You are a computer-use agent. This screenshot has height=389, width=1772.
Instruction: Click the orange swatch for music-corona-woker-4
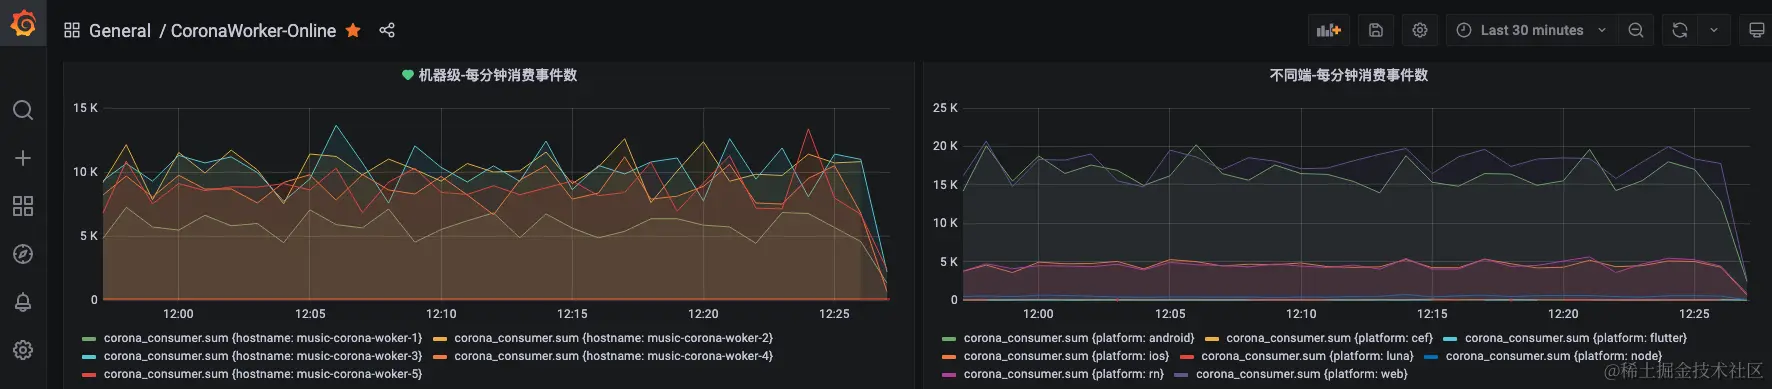pyautogui.click(x=440, y=357)
